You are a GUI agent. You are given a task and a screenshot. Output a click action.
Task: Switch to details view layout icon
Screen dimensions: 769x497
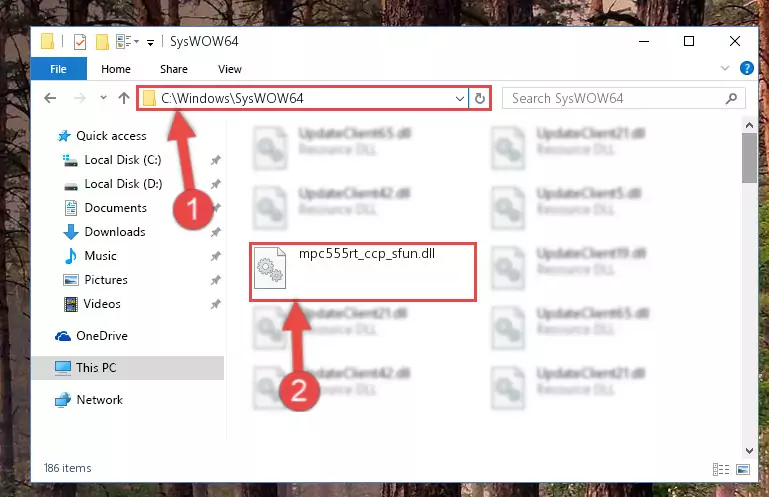click(720, 470)
